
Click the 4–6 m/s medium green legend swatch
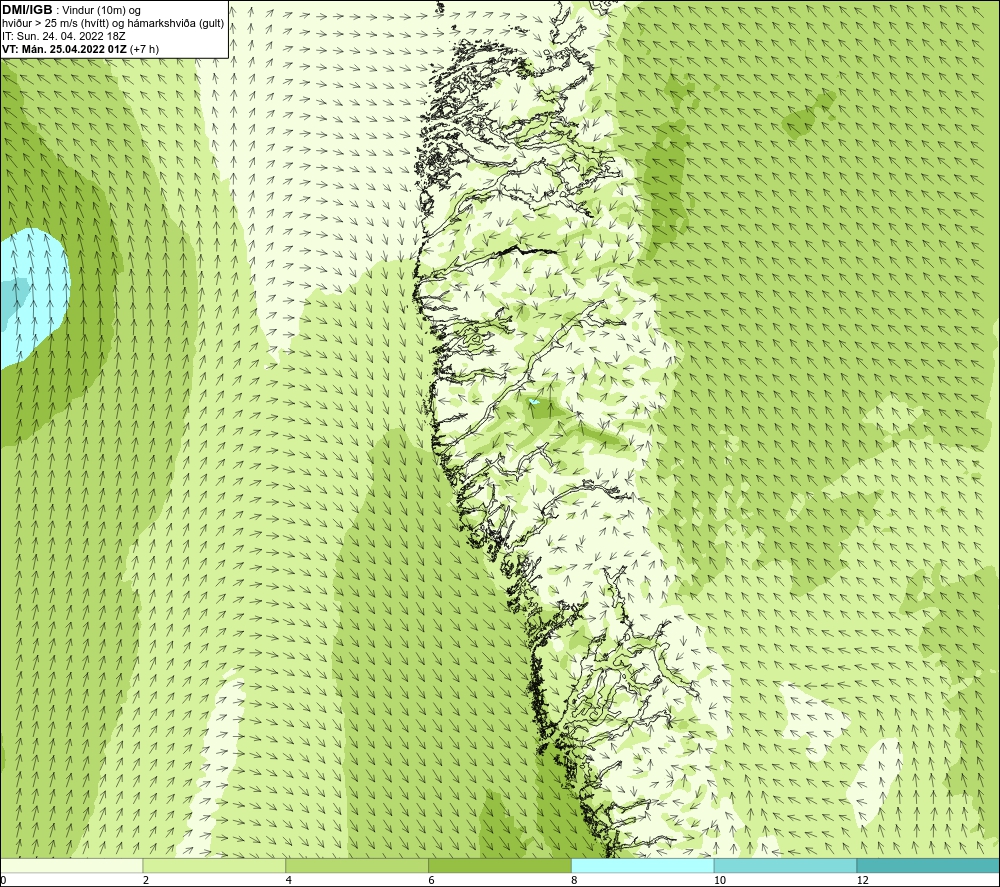(x=357, y=866)
